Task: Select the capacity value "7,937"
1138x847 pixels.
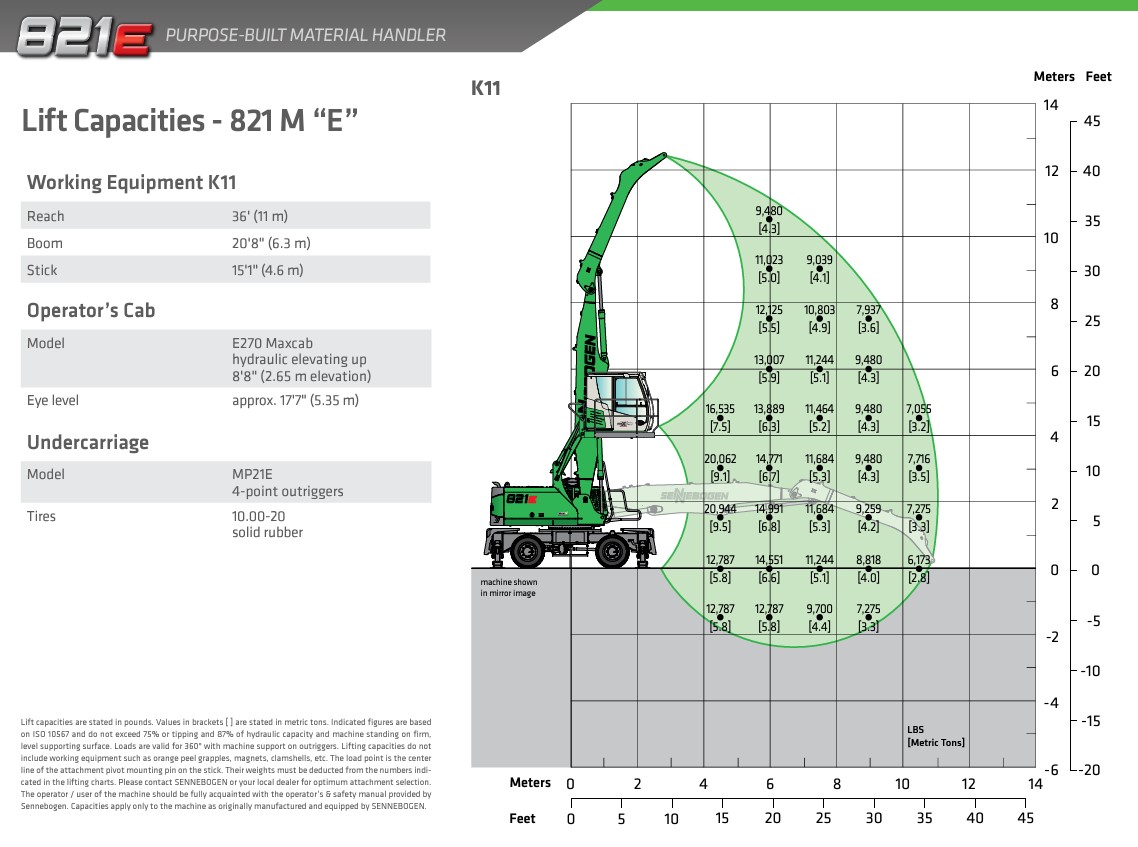Action: tap(868, 310)
